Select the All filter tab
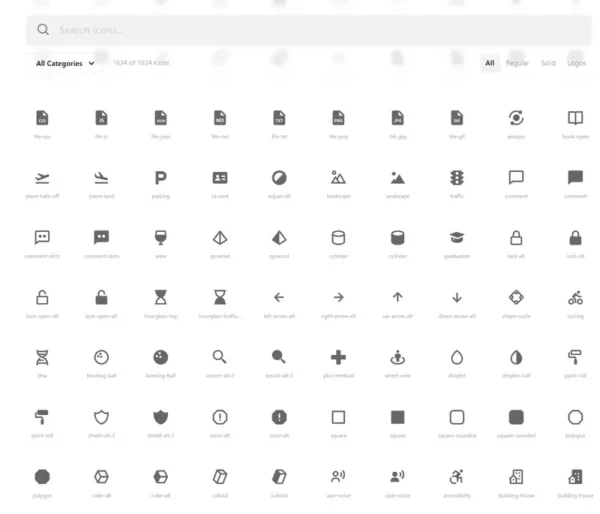The image size is (600, 514). point(489,63)
